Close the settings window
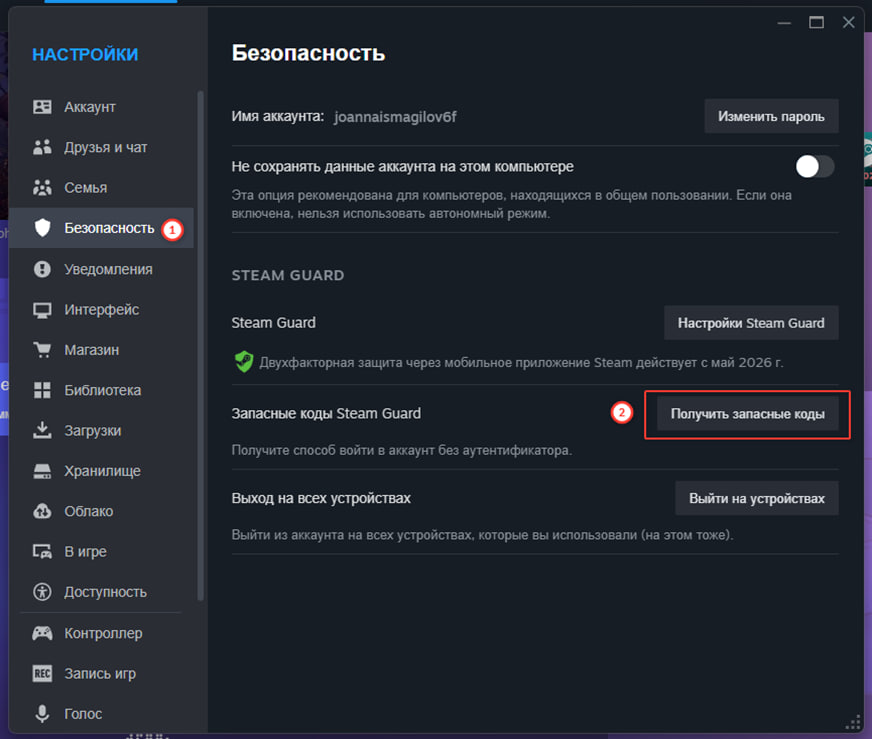Image resolution: width=872 pixels, height=739 pixels. tap(849, 22)
